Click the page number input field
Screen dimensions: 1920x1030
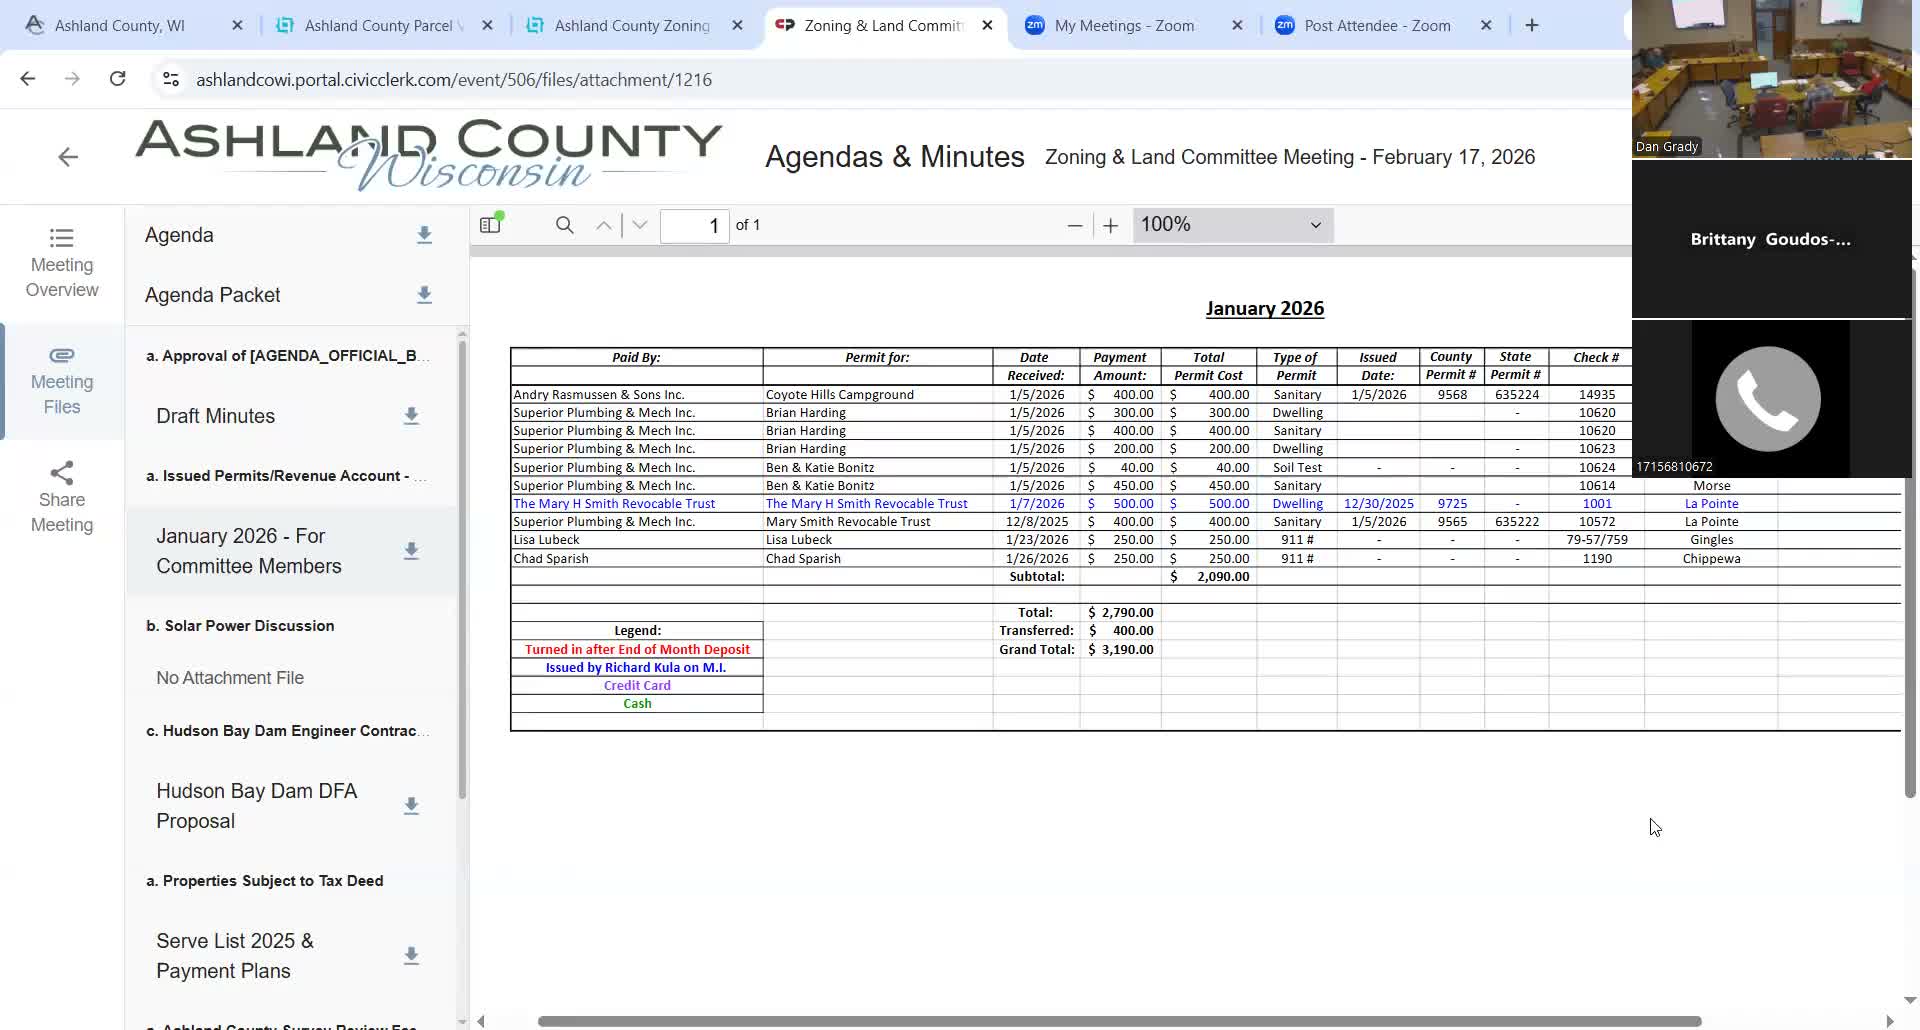pyautogui.click(x=695, y=225)
